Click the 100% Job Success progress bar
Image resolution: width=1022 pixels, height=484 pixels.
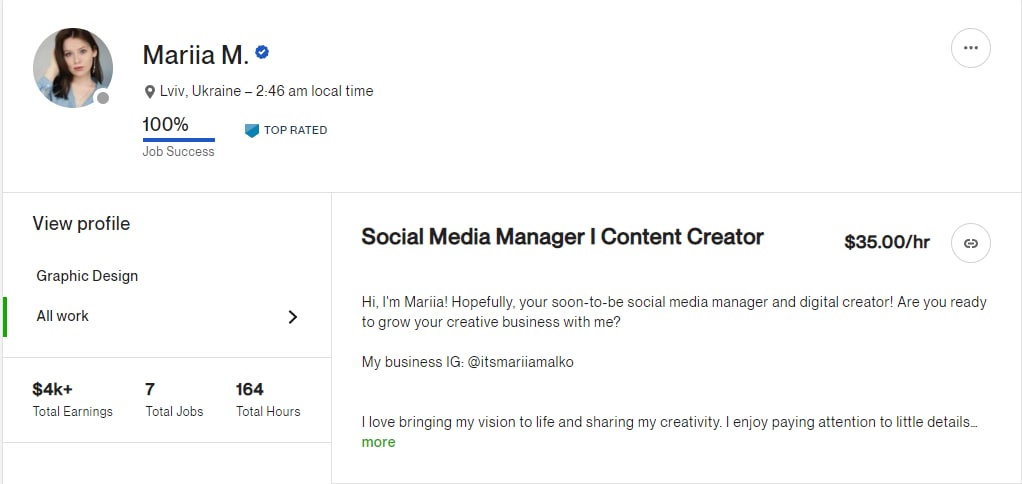point(179,139)
